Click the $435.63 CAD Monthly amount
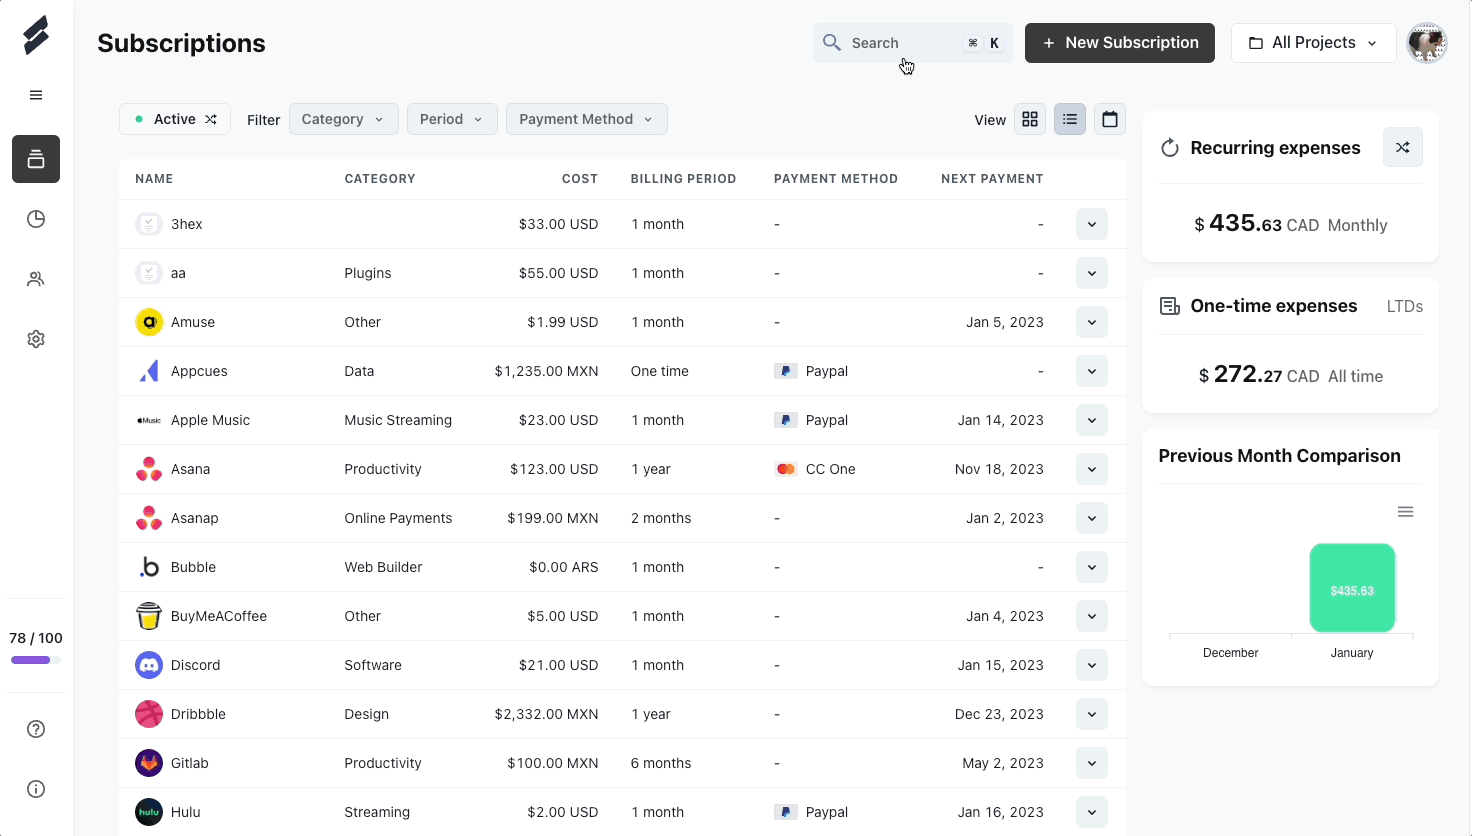1472x836 pixels. tap(1291, 224)
